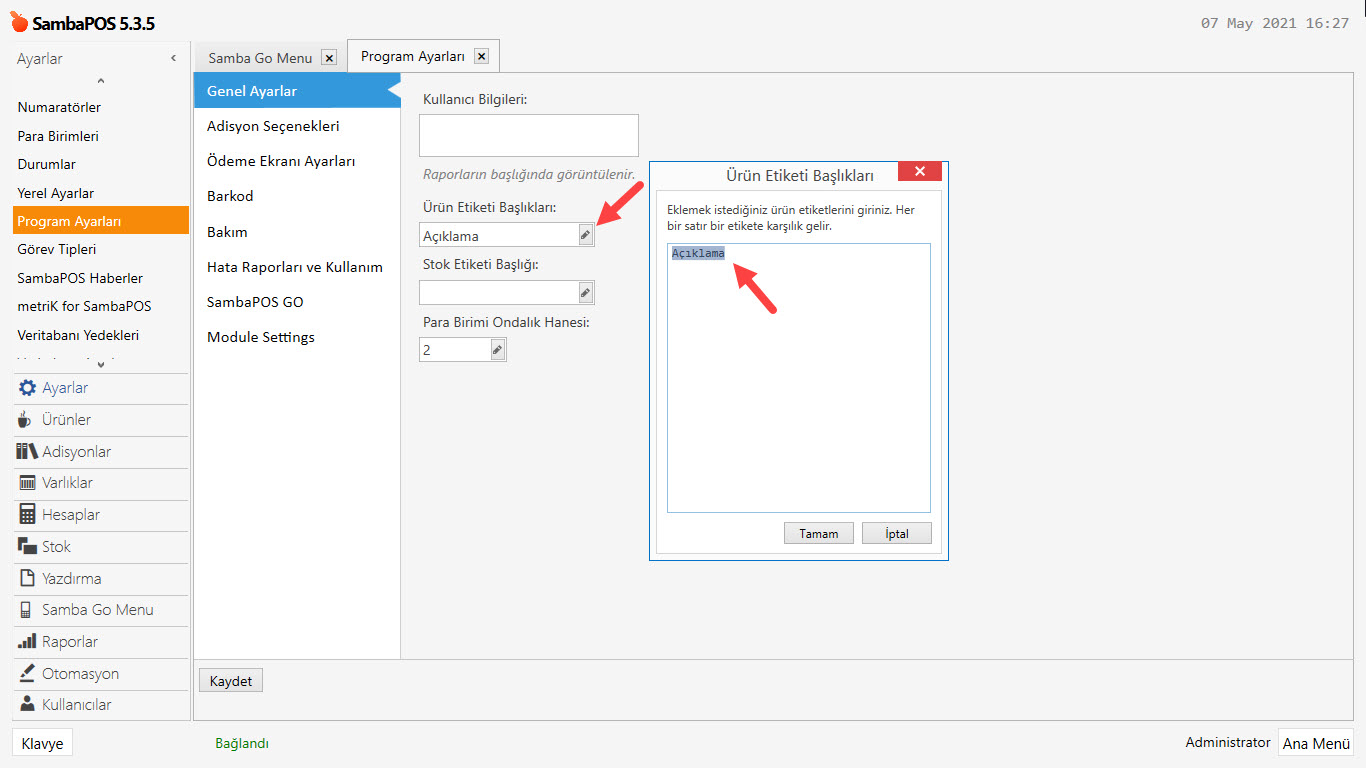Select Veritabanı Yedekleri in settings list
This screenshot has height=768, width=1366.
[78, 335]
